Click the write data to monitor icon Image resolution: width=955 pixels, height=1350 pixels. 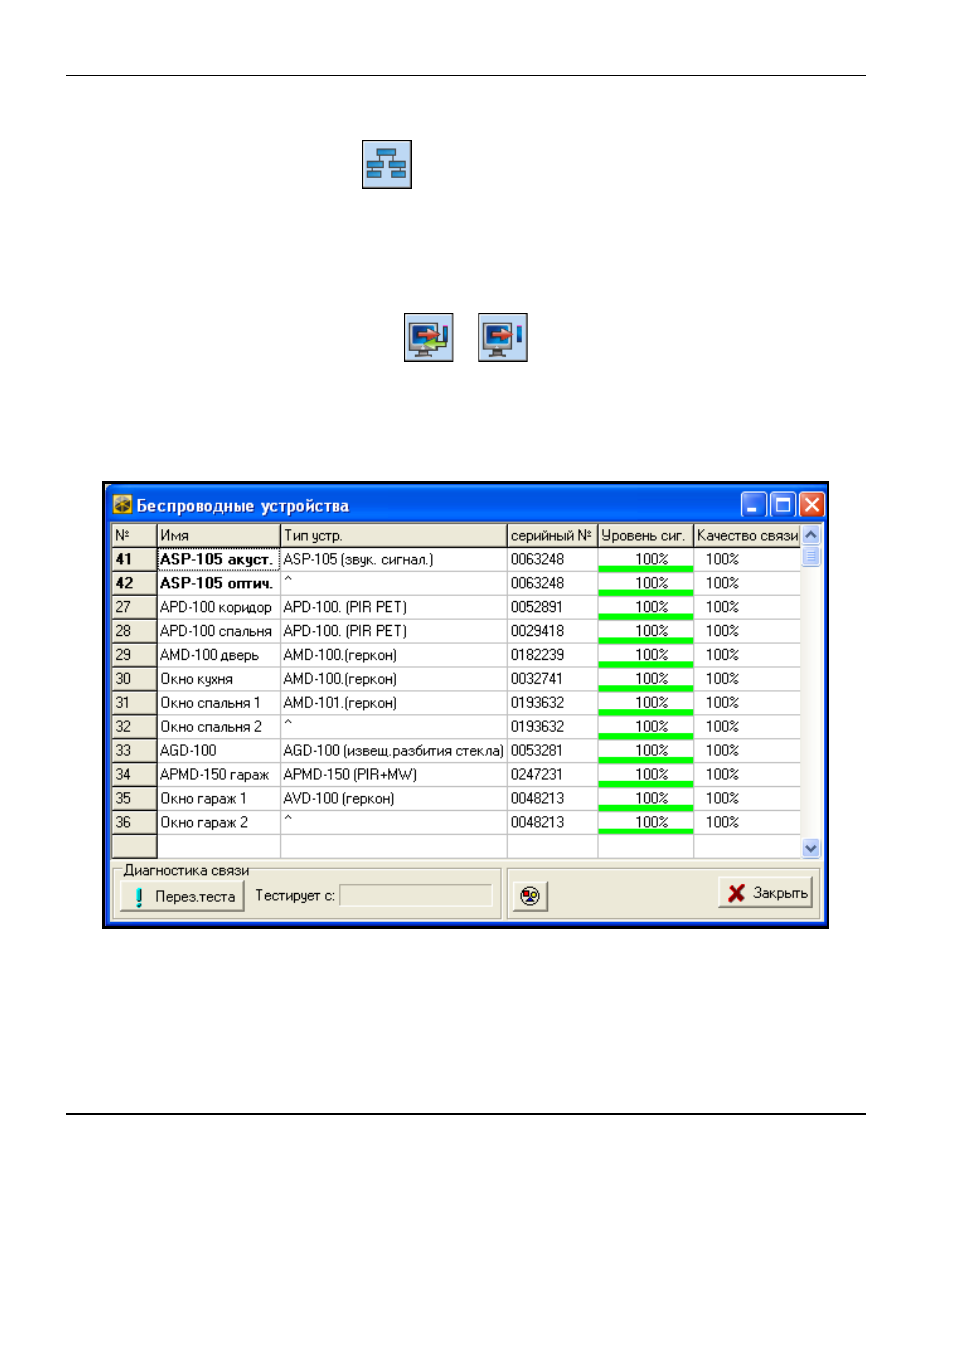[x=502, y=337]
